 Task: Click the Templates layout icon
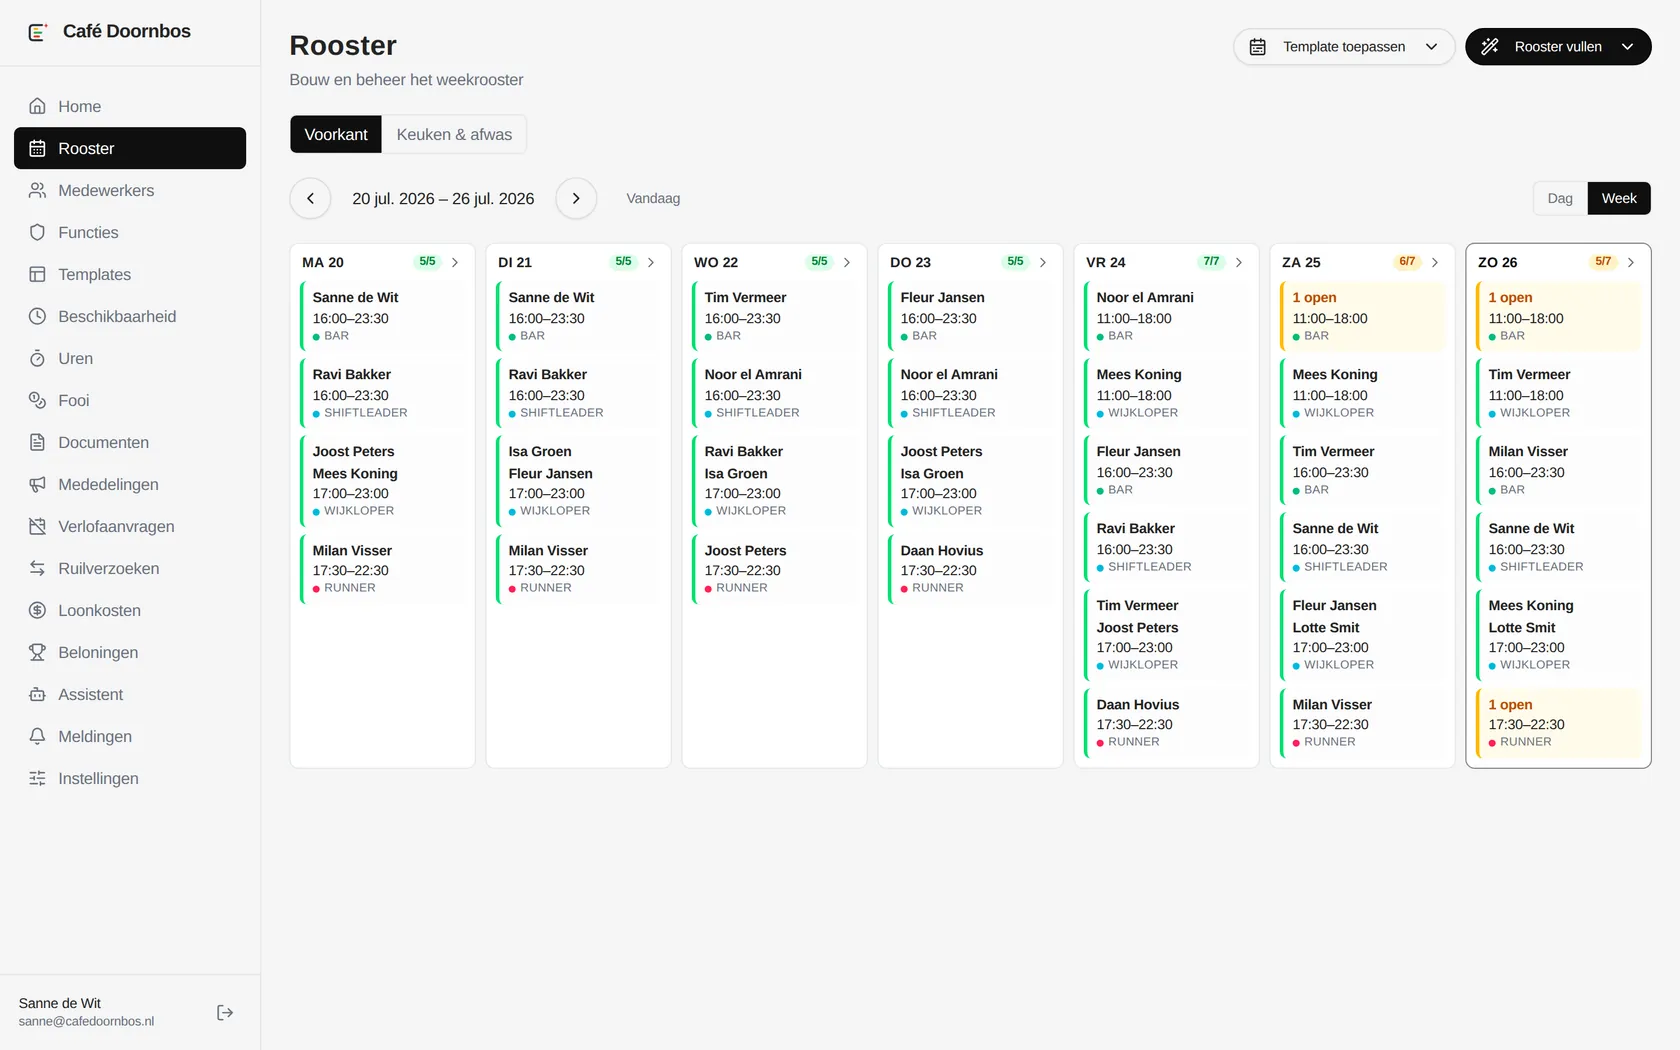point(37,274)
